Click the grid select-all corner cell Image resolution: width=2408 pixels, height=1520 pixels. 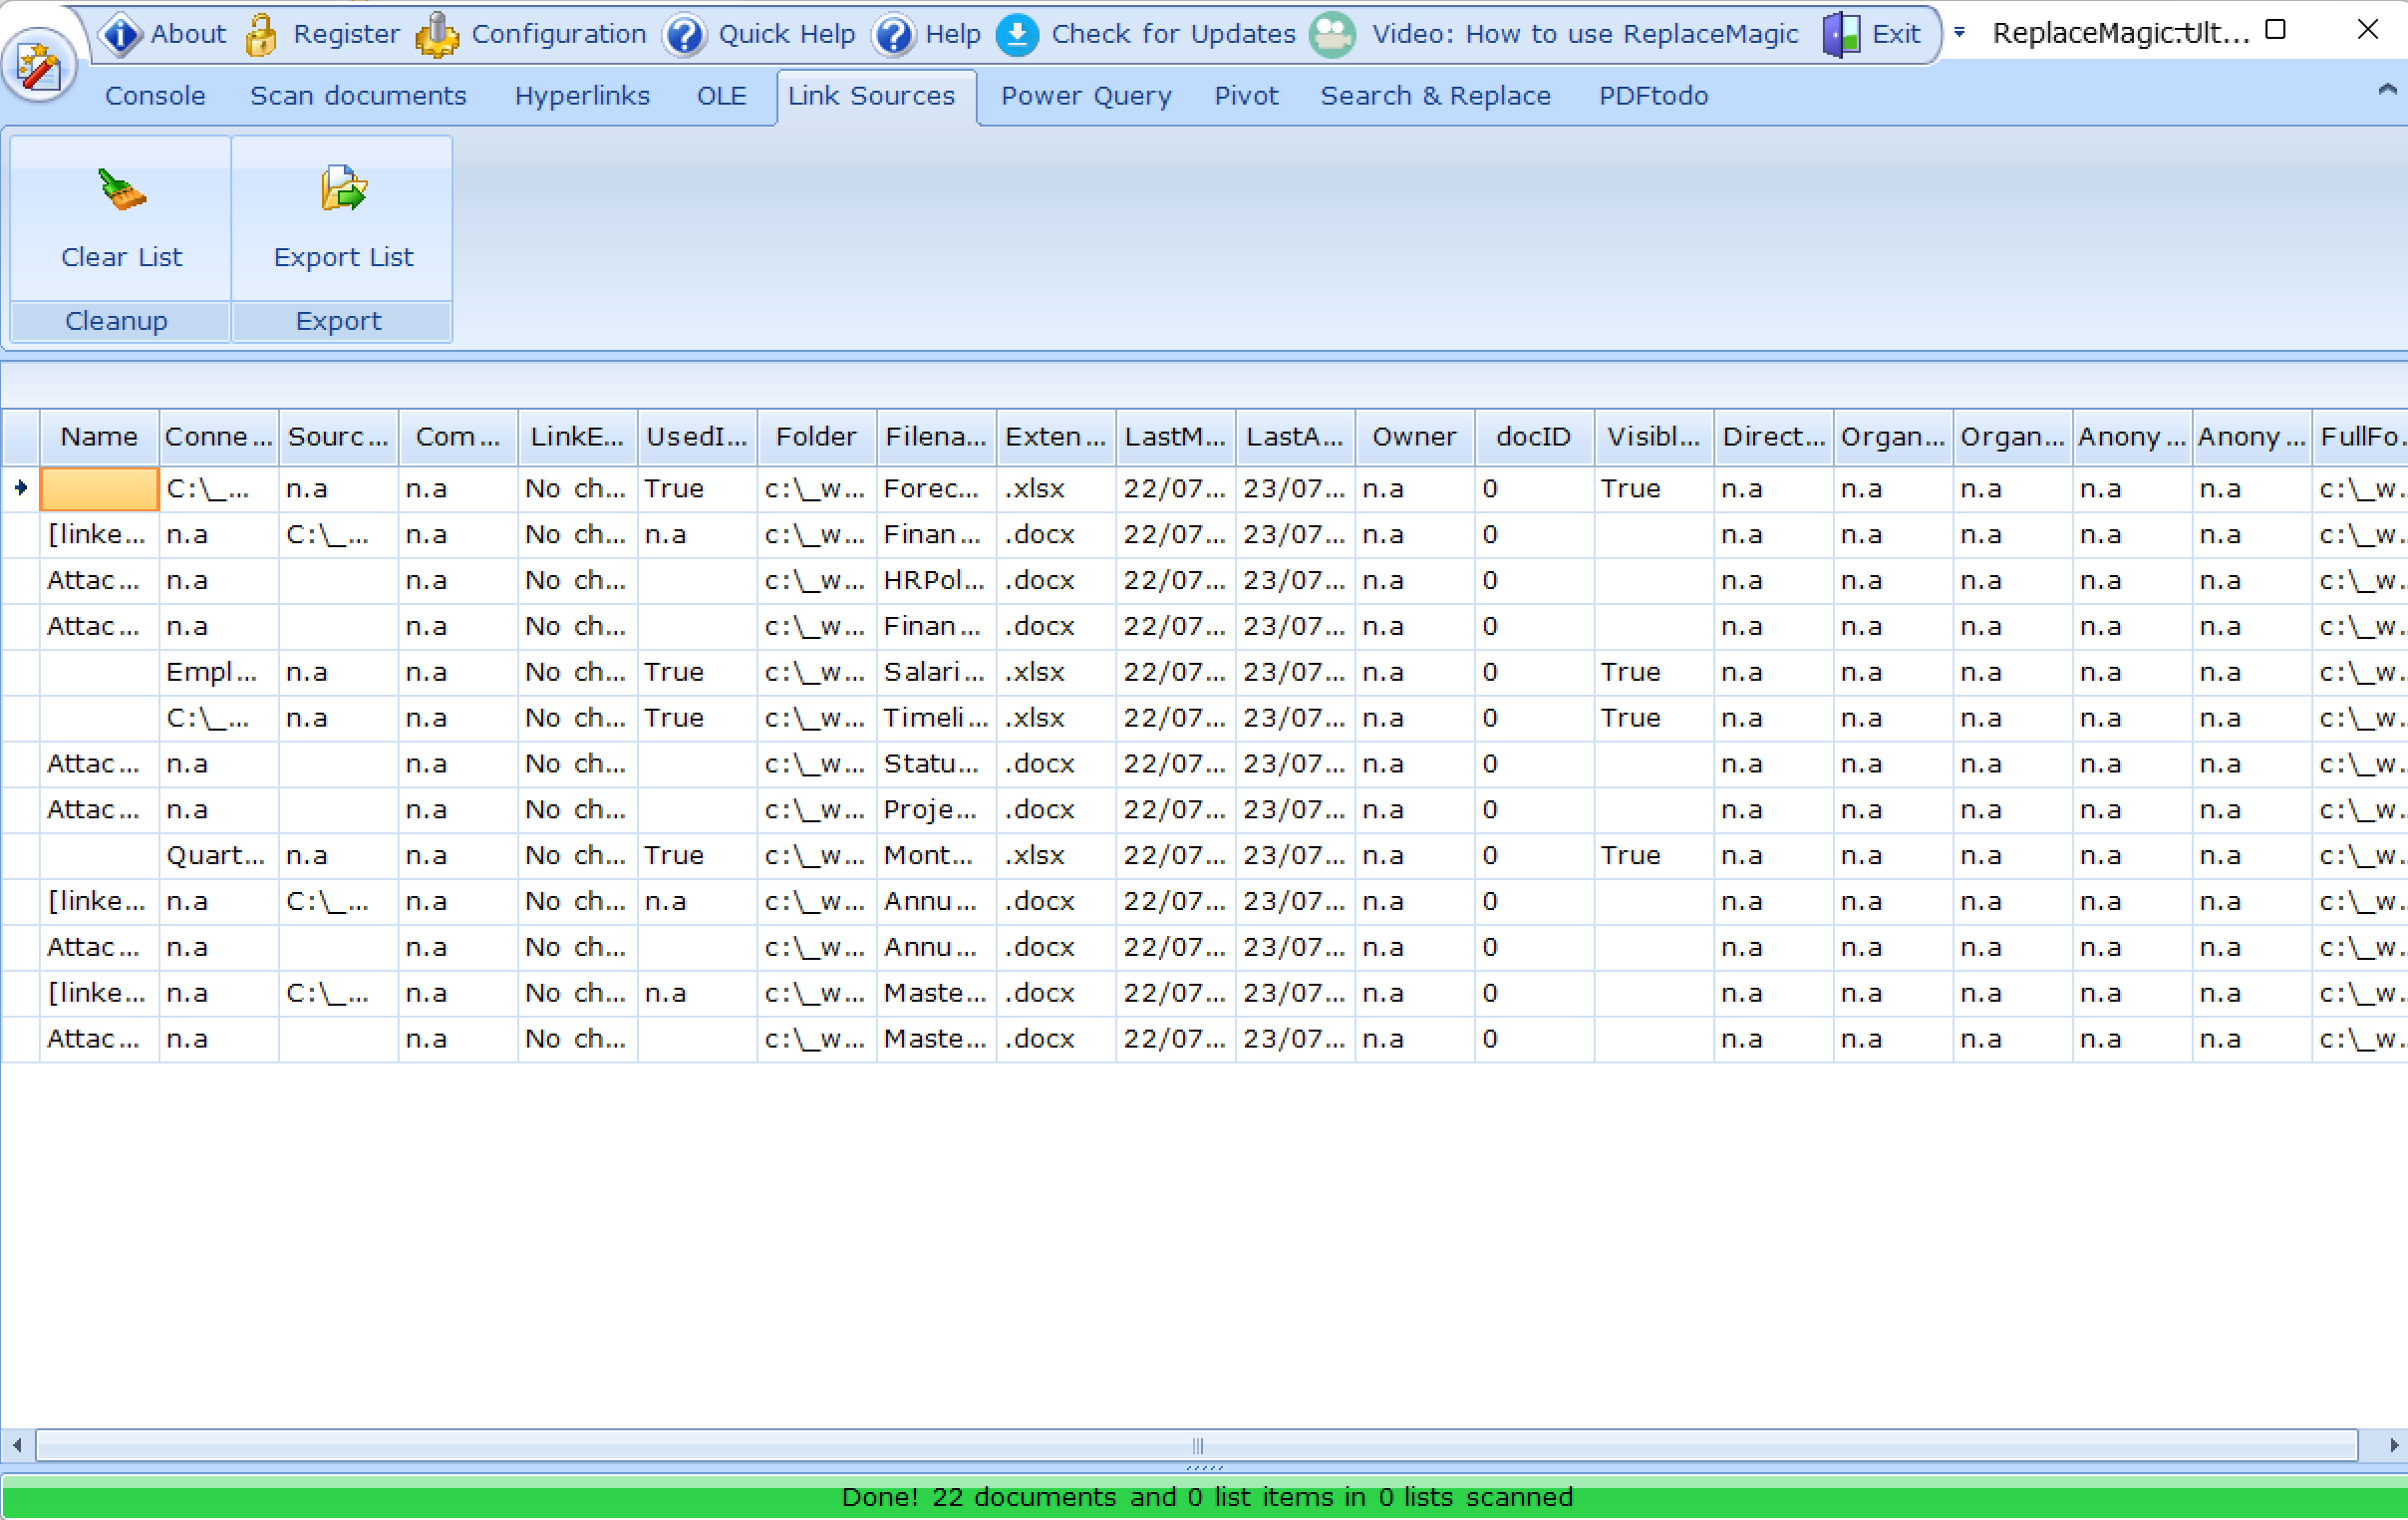[20, 437]
